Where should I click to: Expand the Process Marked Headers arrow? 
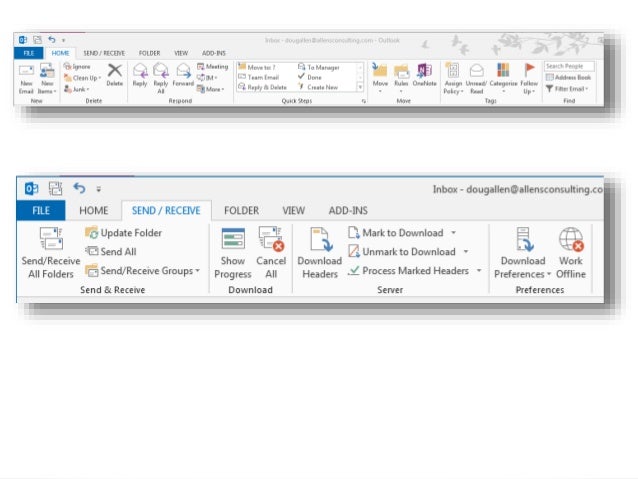coord(479,271)
